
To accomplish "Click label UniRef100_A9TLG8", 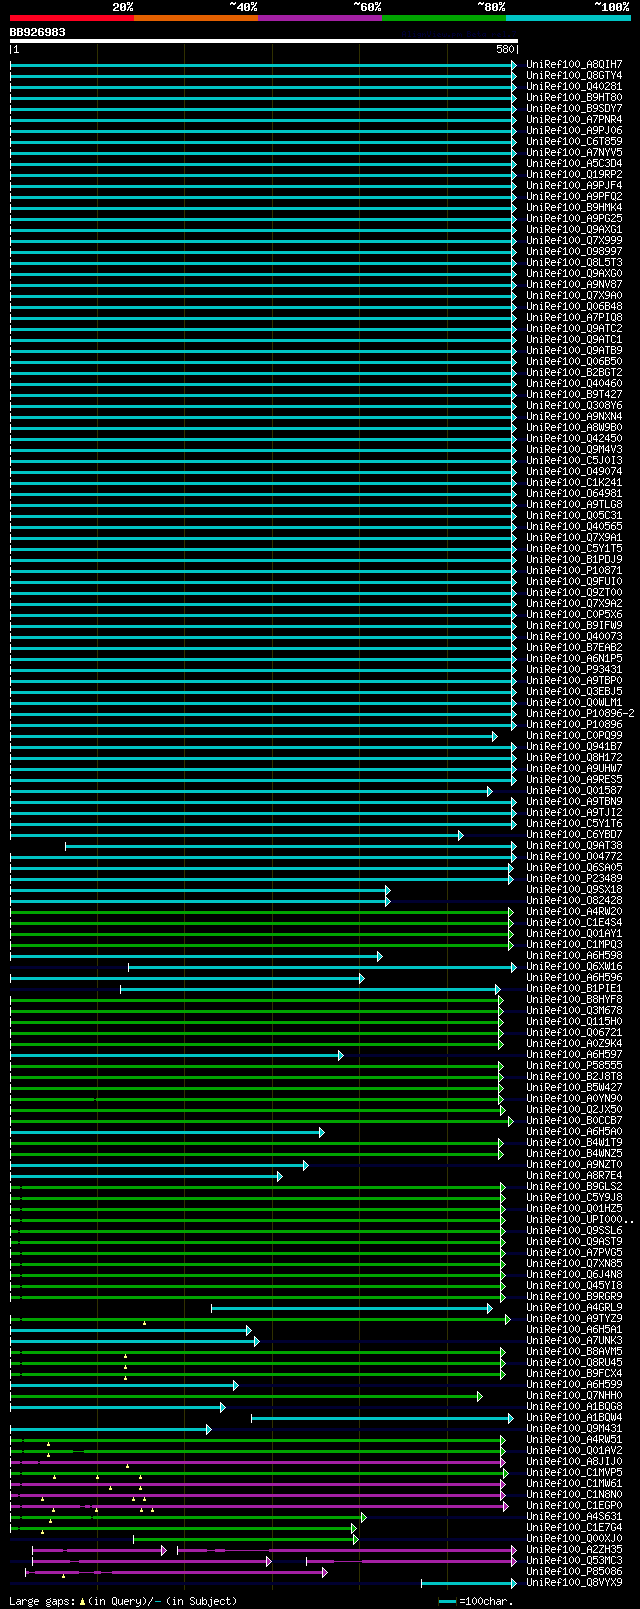I will [574, 505].
